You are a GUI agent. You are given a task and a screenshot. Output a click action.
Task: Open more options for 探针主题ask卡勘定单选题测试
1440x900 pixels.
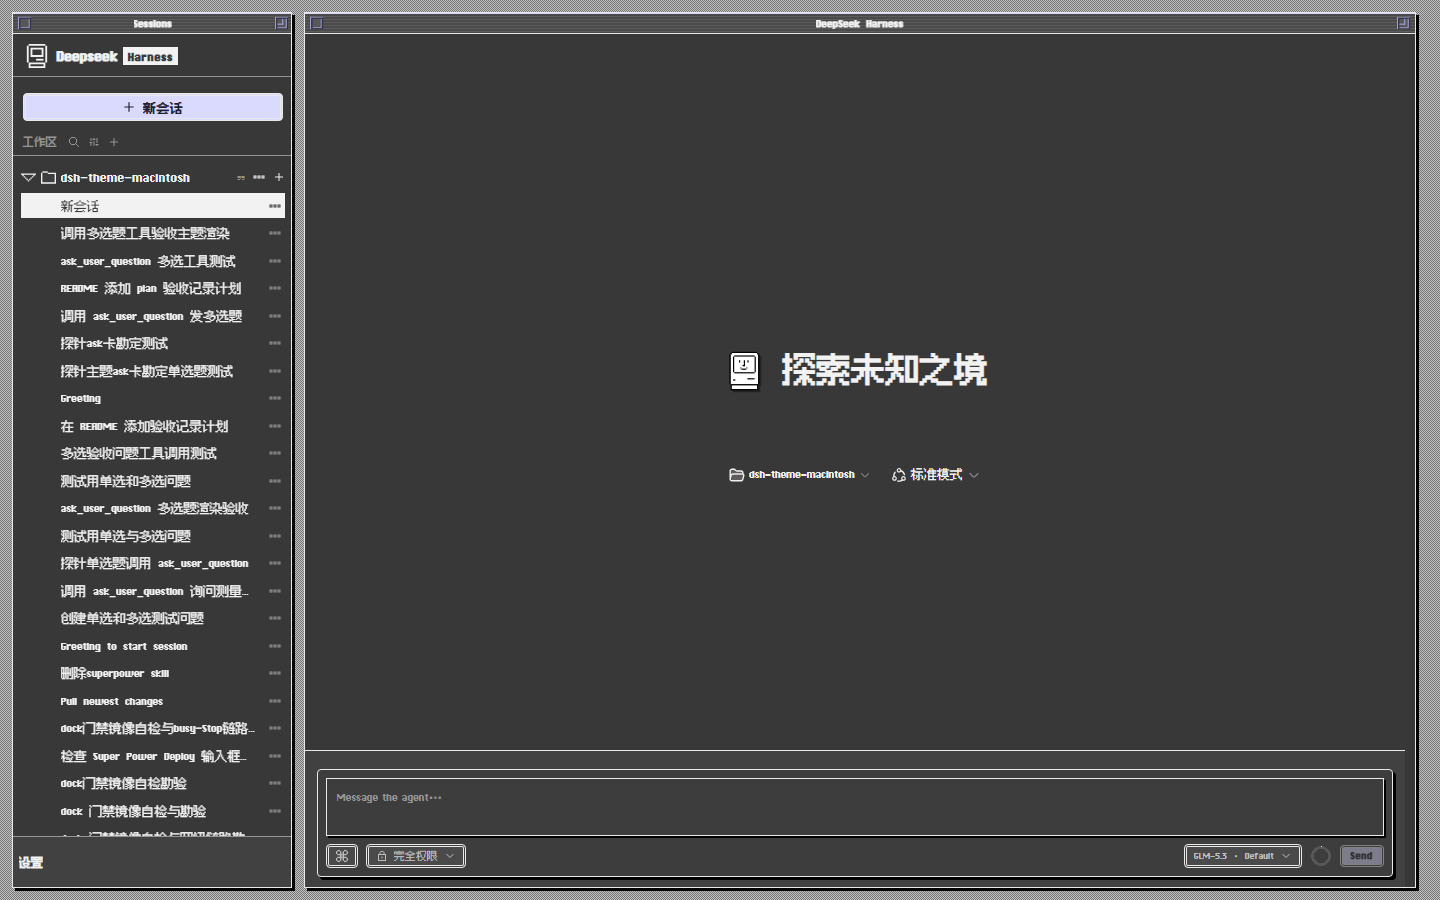(275, 371)
